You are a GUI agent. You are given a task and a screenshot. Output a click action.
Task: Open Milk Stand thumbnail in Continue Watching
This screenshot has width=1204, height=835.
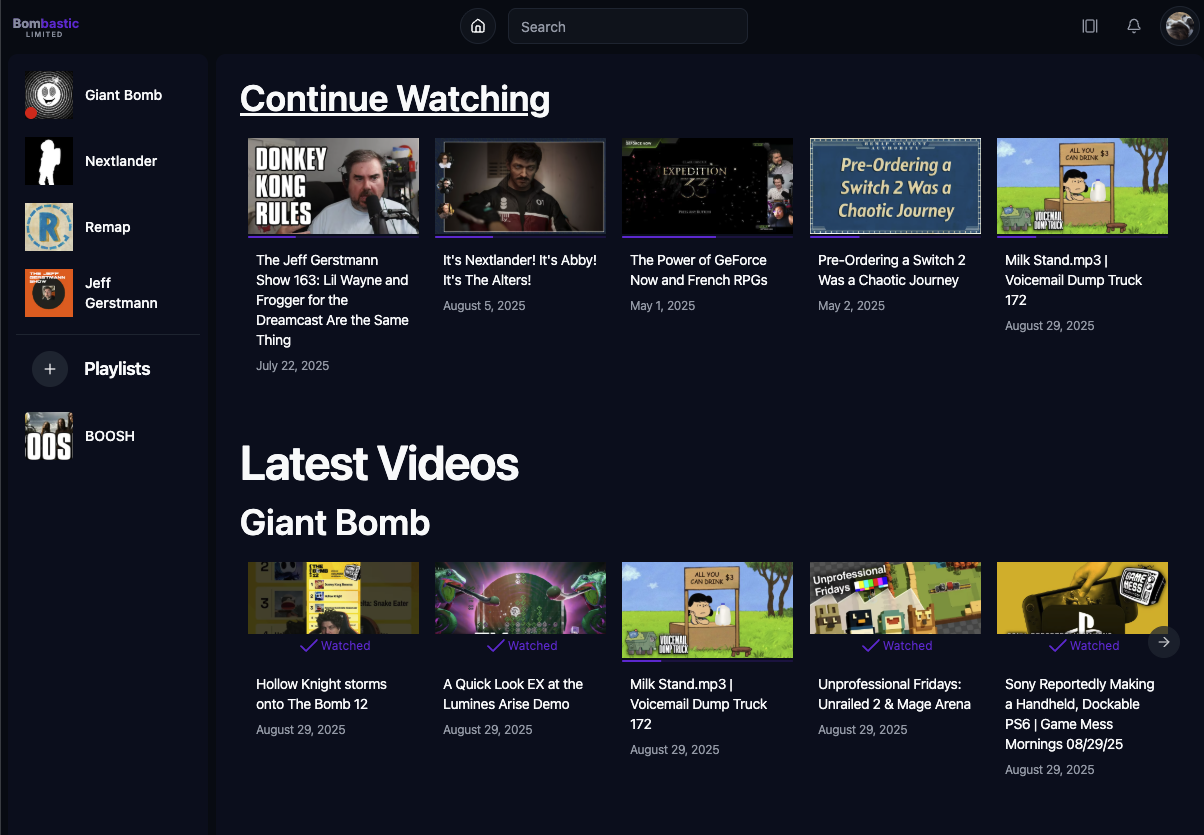point(1082,186)
